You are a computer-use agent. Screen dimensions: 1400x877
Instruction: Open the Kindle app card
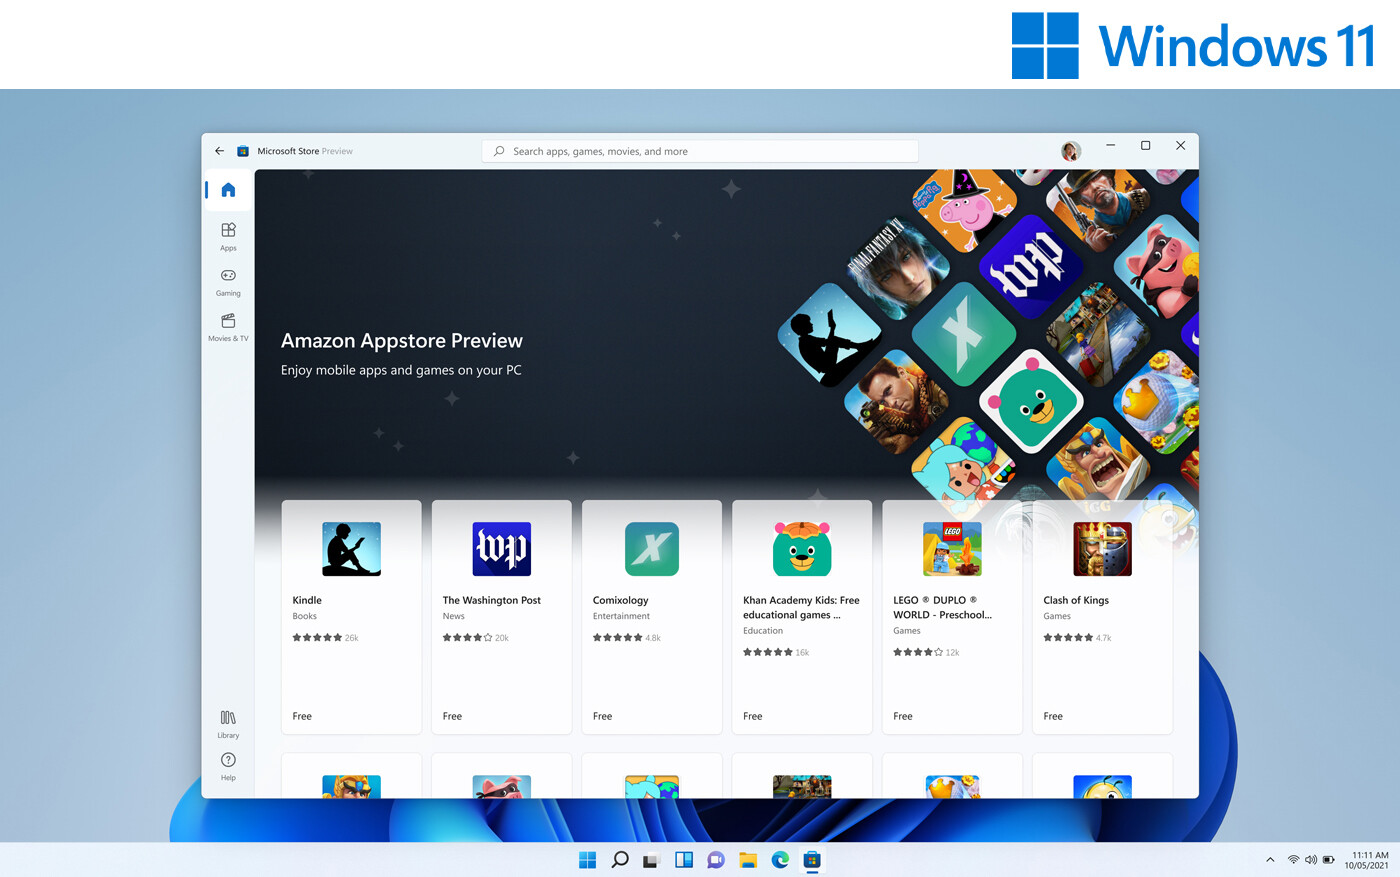click(x=351, y=617)
